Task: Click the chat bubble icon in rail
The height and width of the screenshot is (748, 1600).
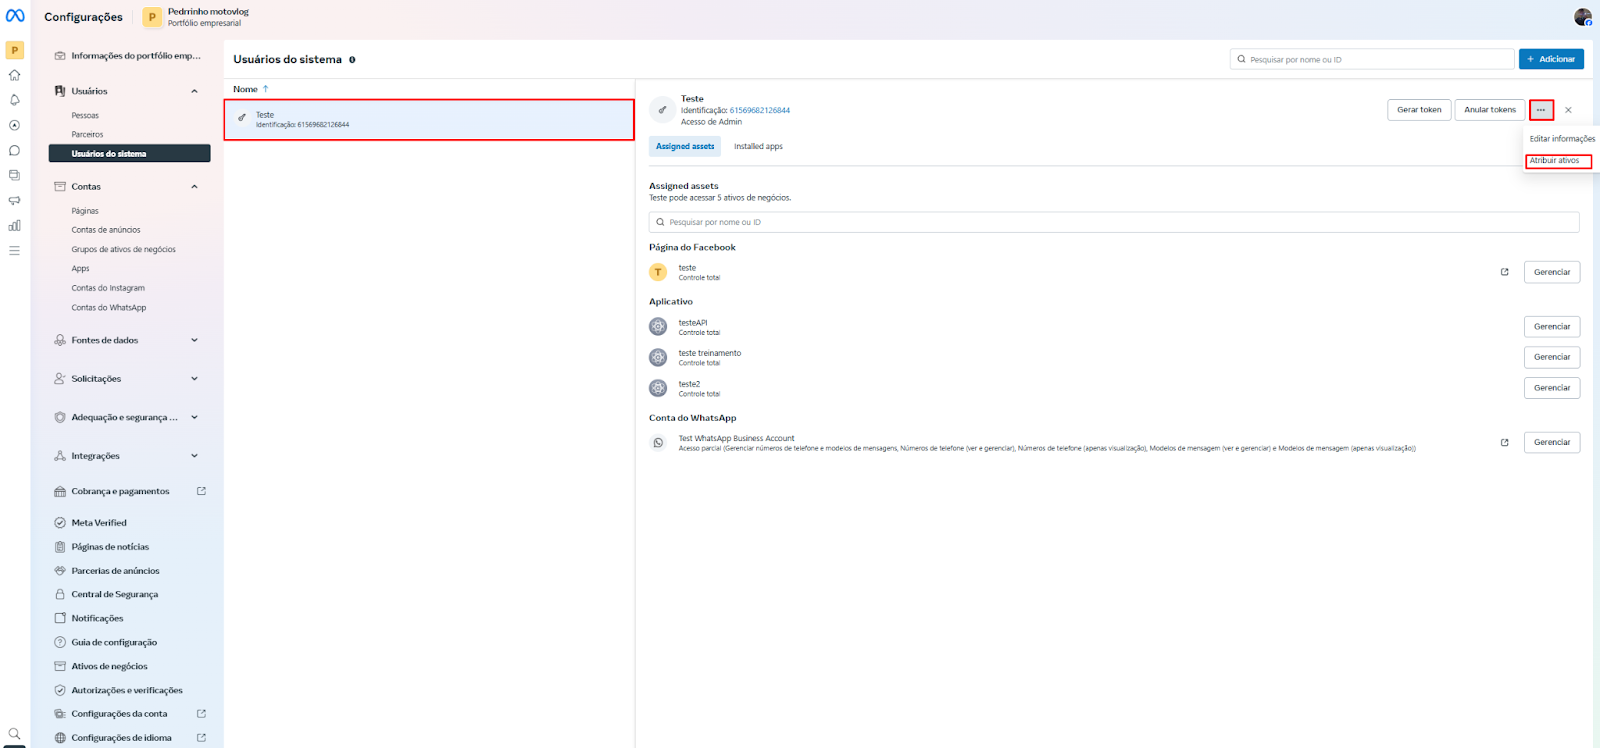Action: (14, 151)
